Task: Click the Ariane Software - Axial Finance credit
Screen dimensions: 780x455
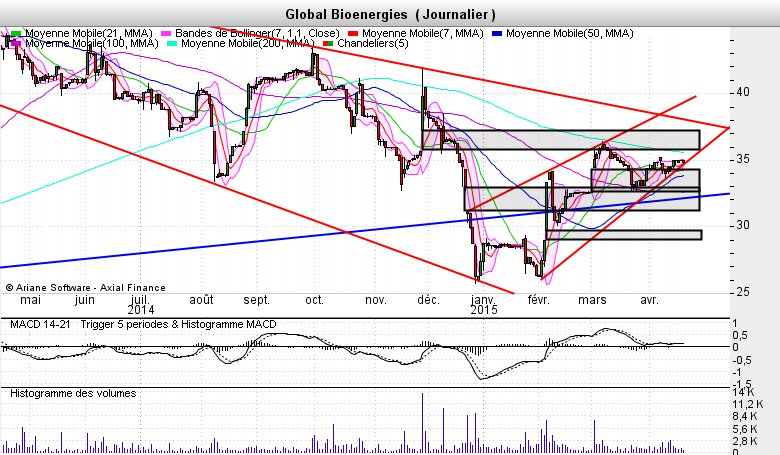Action: click(86, 288)
